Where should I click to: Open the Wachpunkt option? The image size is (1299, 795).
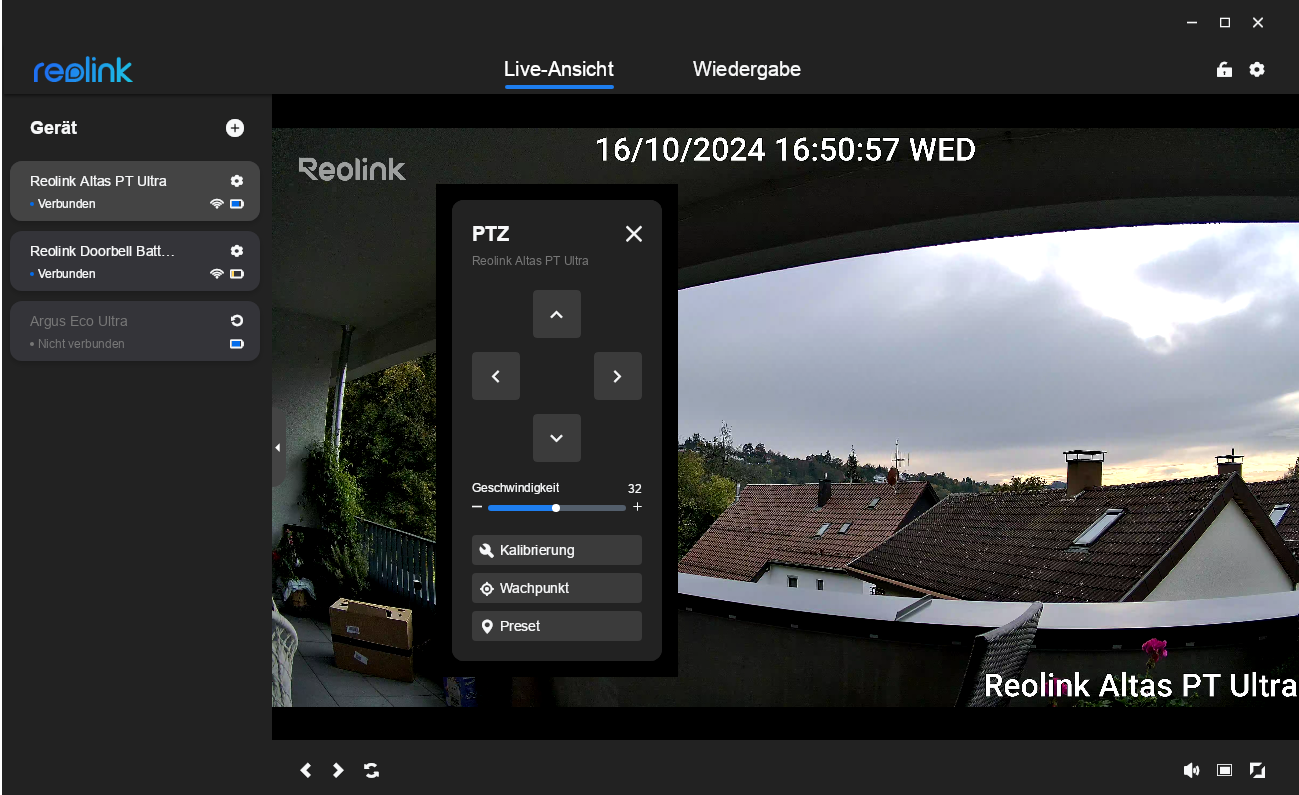(x=557, y=588)
